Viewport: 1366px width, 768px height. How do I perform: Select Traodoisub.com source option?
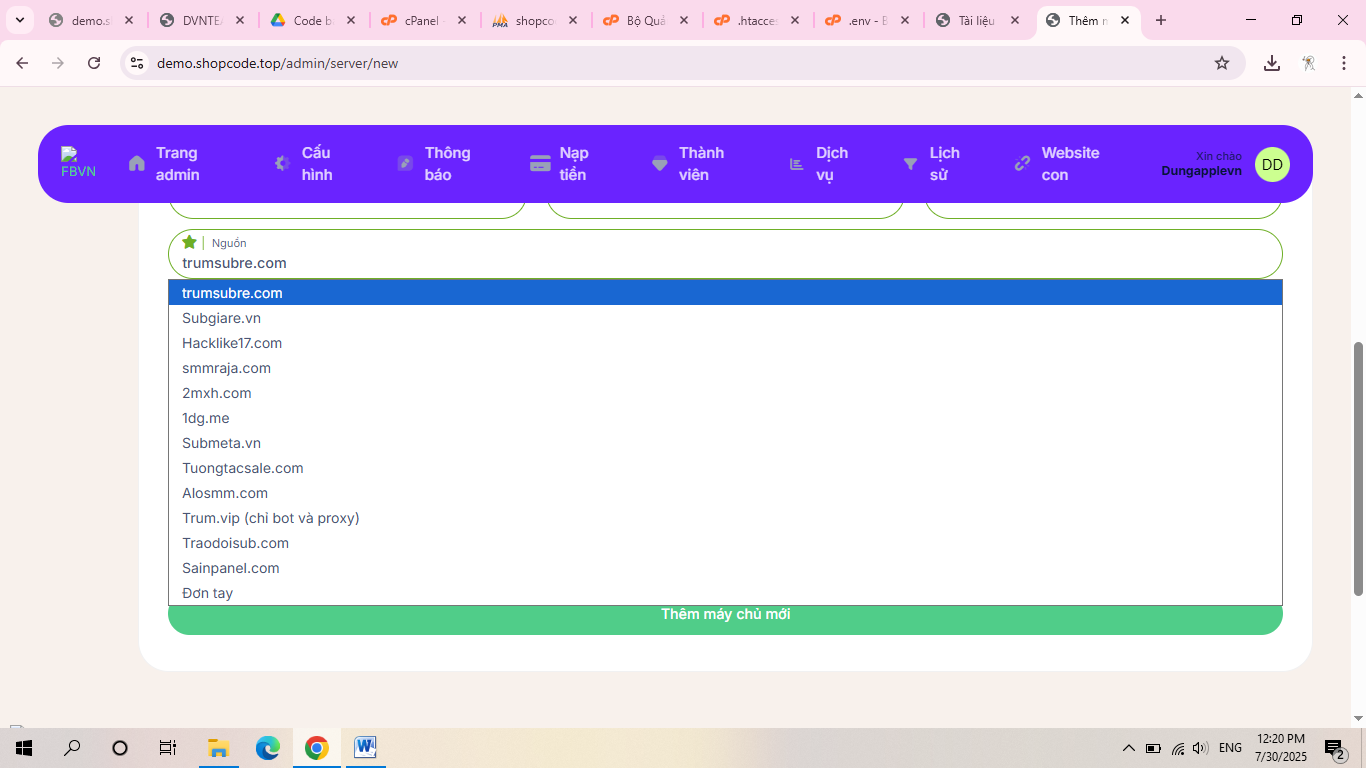point(725,543)
